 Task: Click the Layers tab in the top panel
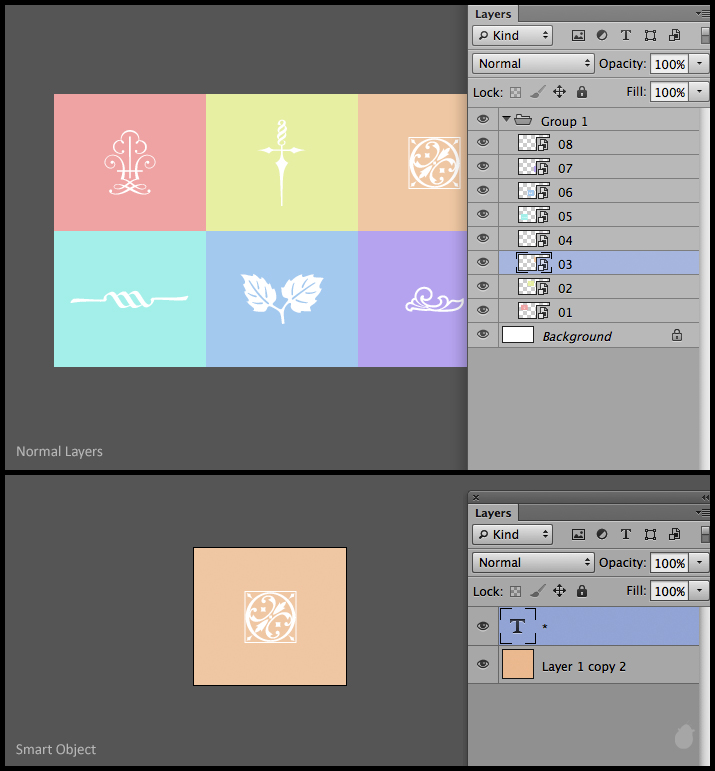pyautogui.click(x=493, y=14)
